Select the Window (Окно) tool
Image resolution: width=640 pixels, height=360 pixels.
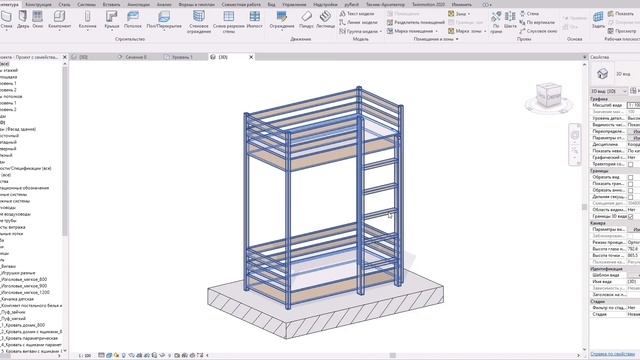[38, 19]
